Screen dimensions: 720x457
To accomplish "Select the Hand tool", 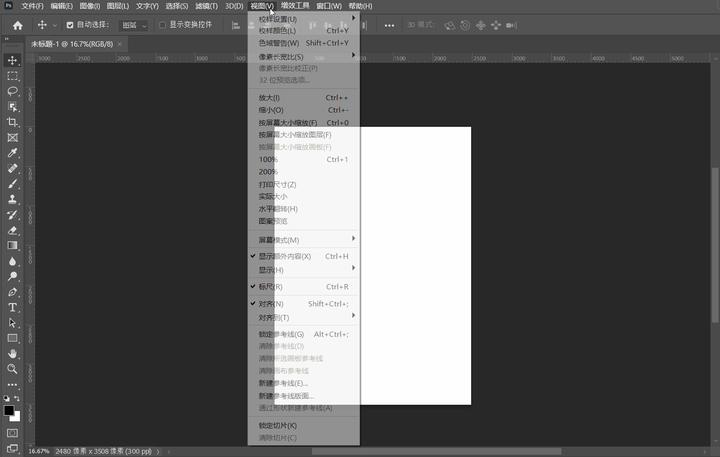I will [12, 354].
